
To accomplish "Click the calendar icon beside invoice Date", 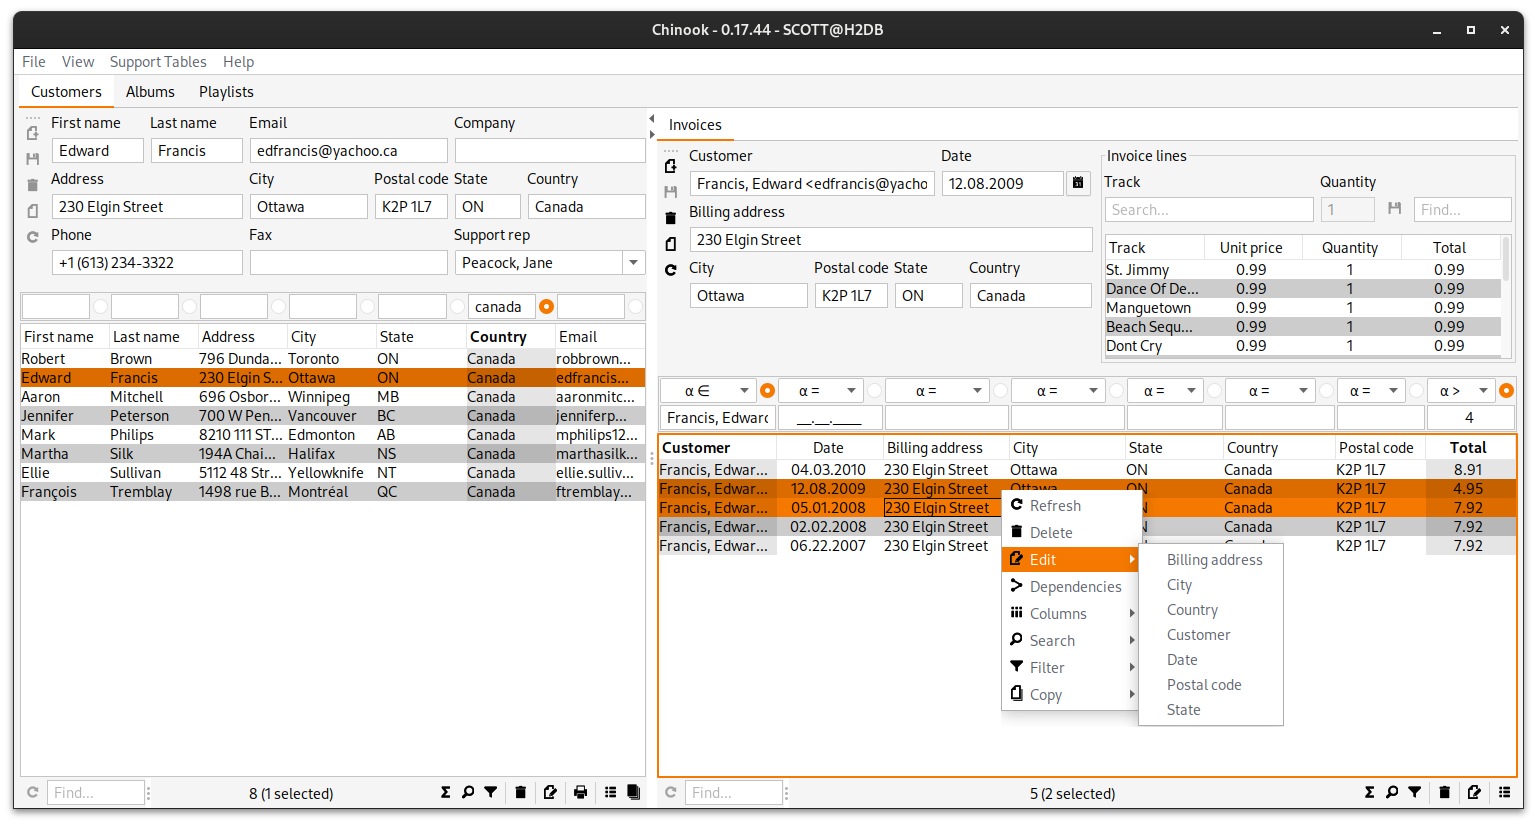I will point(1078,183).
